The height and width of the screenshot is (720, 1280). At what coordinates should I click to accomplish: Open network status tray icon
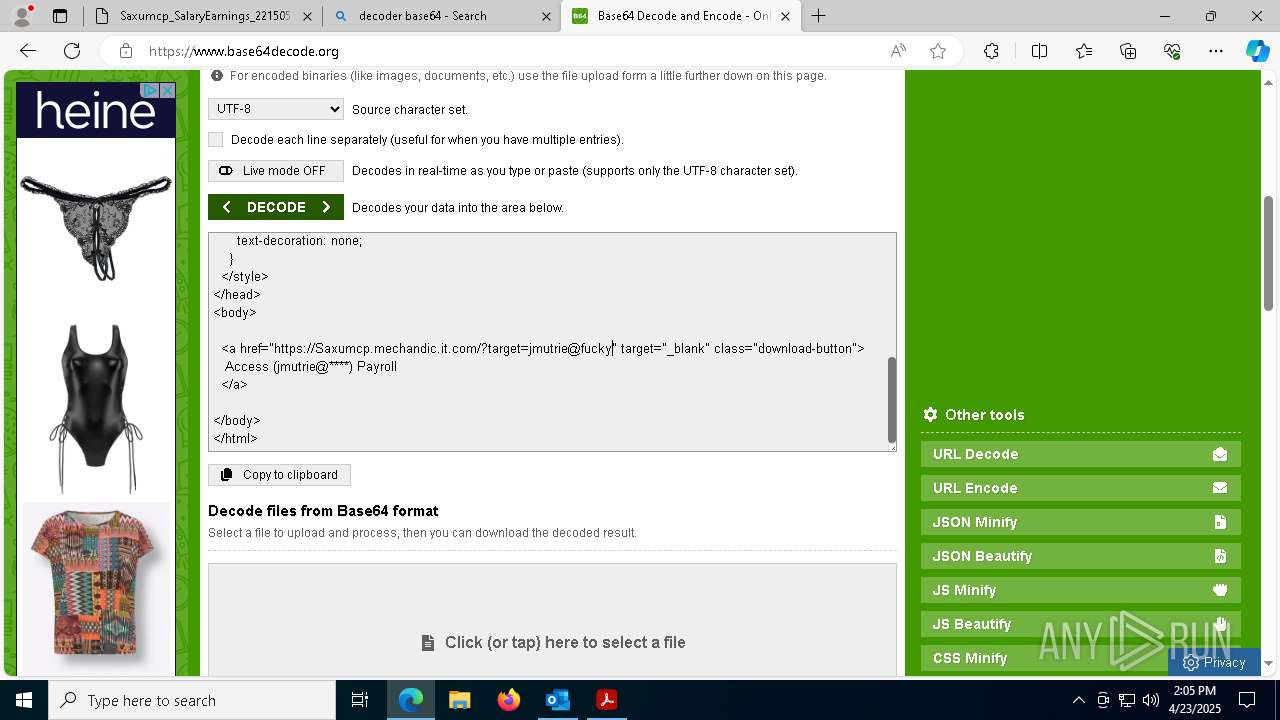[x=1126, y=700]
